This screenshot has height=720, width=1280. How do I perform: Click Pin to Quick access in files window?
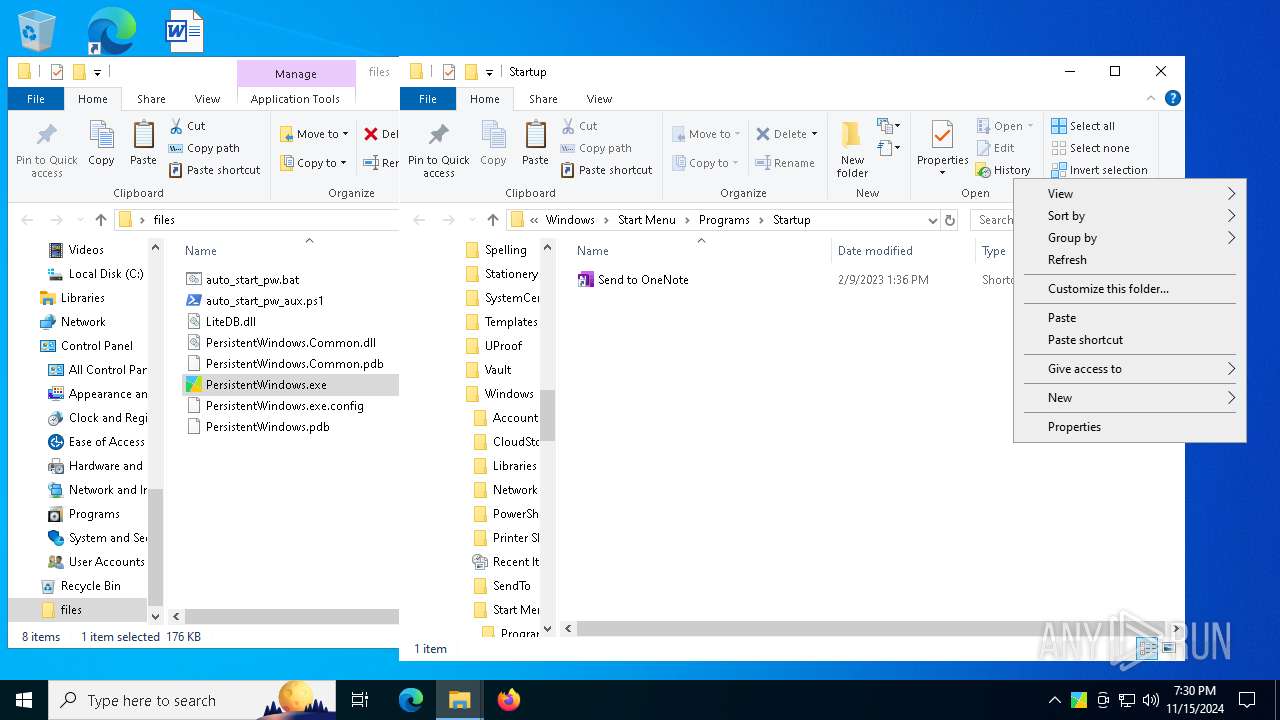[47, 150]
